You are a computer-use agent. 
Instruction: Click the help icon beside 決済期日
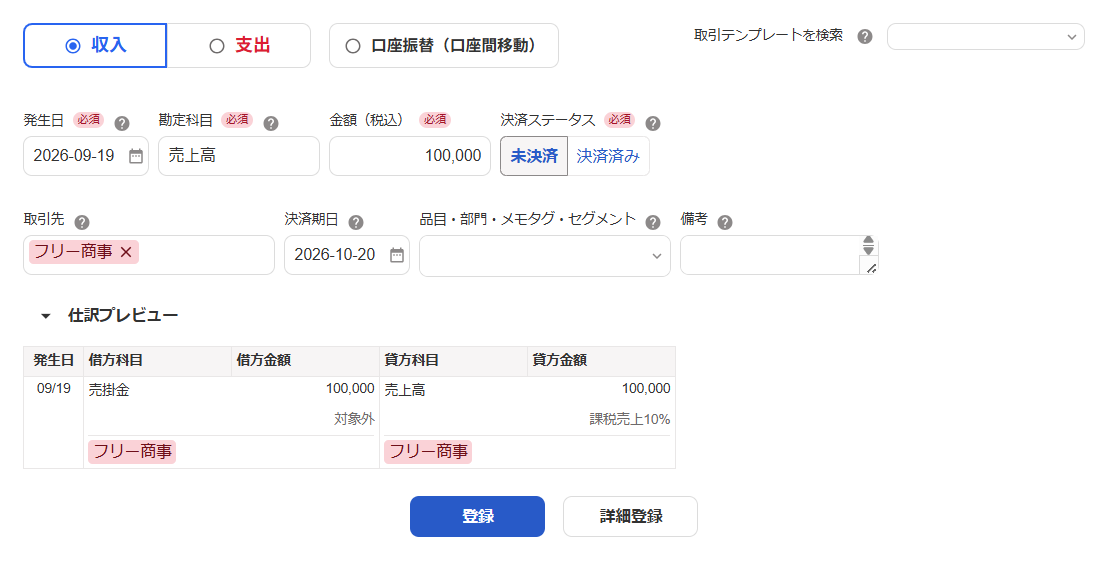pyautogui.click(x=356, y=222)
